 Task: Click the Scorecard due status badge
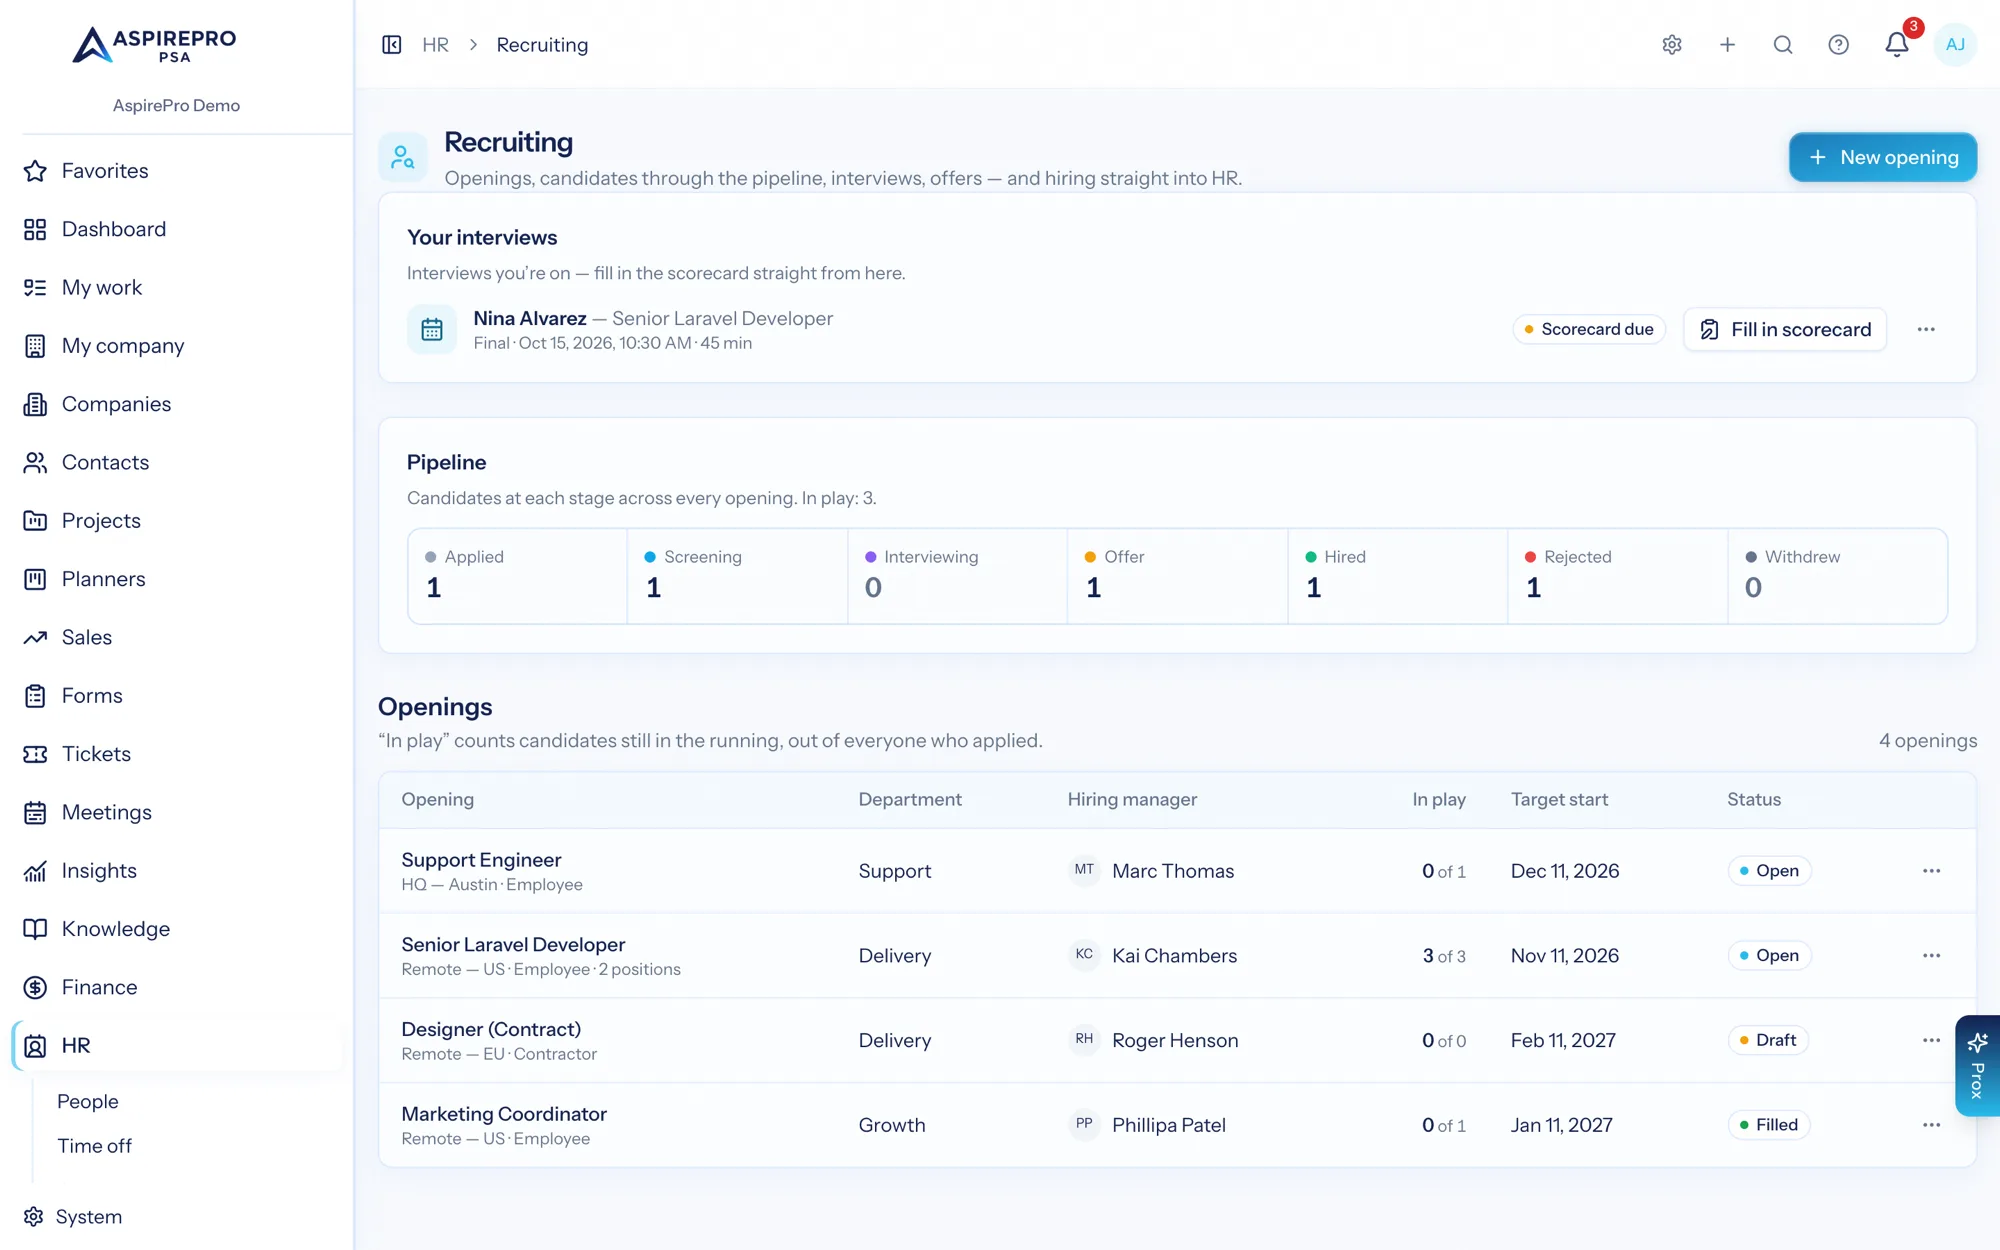[x=1588, y=329]
